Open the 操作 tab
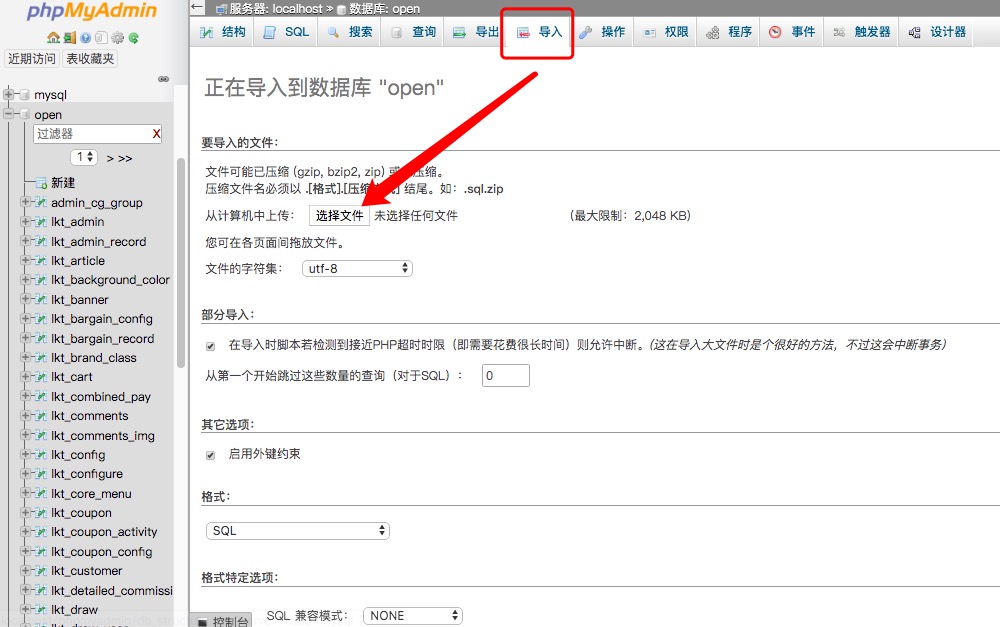The height and width of the screenshot is (627, 1000). tap(603, 32)
